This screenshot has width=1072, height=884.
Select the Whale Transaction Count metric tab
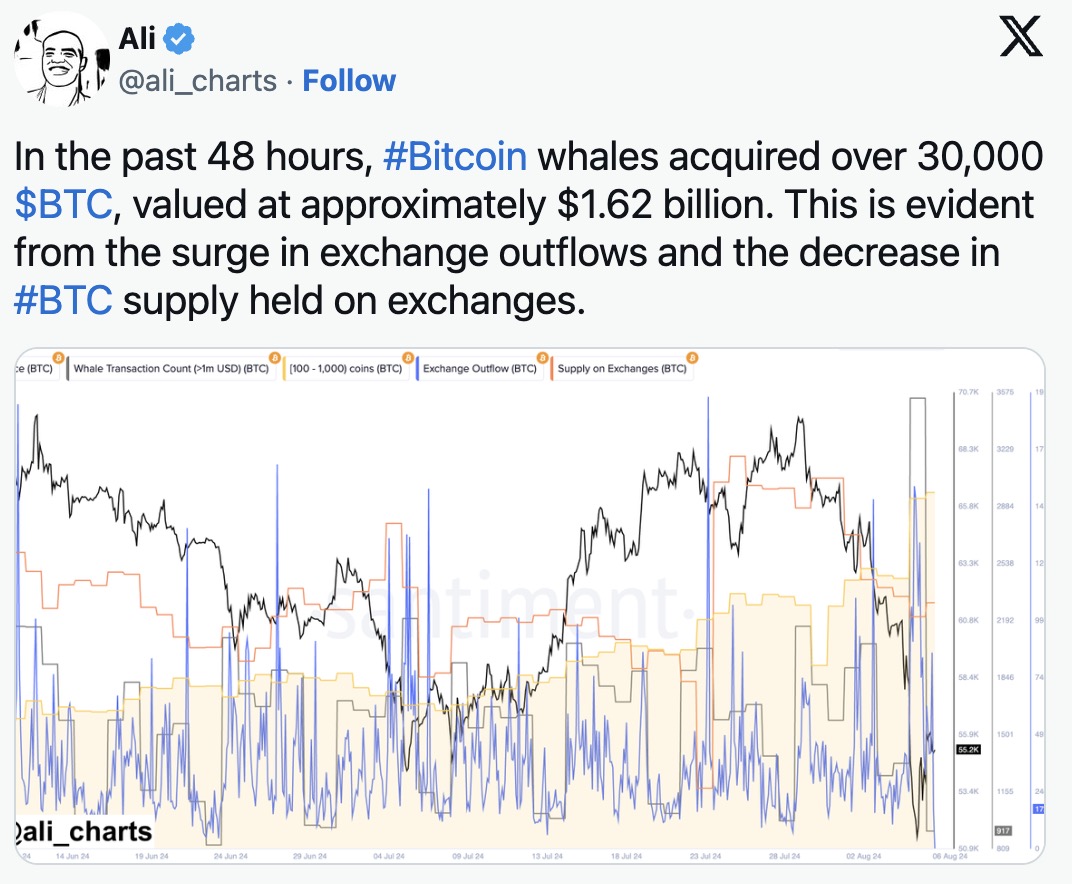click(171, 369)
